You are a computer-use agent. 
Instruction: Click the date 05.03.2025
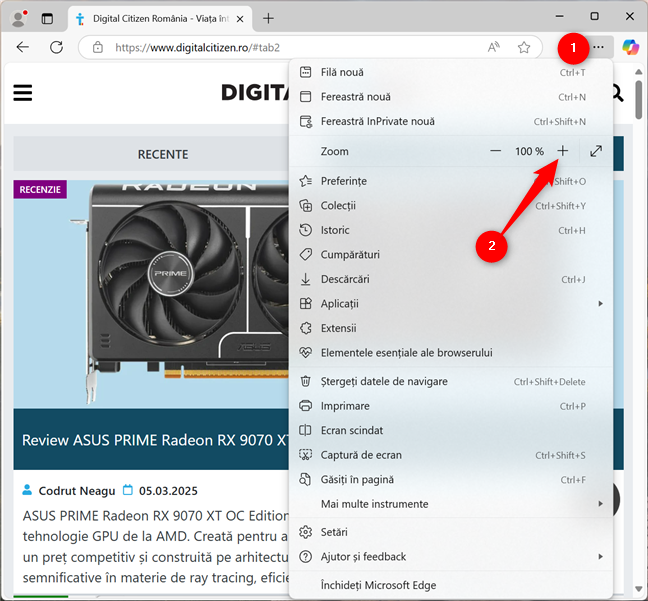pos(168,491)
